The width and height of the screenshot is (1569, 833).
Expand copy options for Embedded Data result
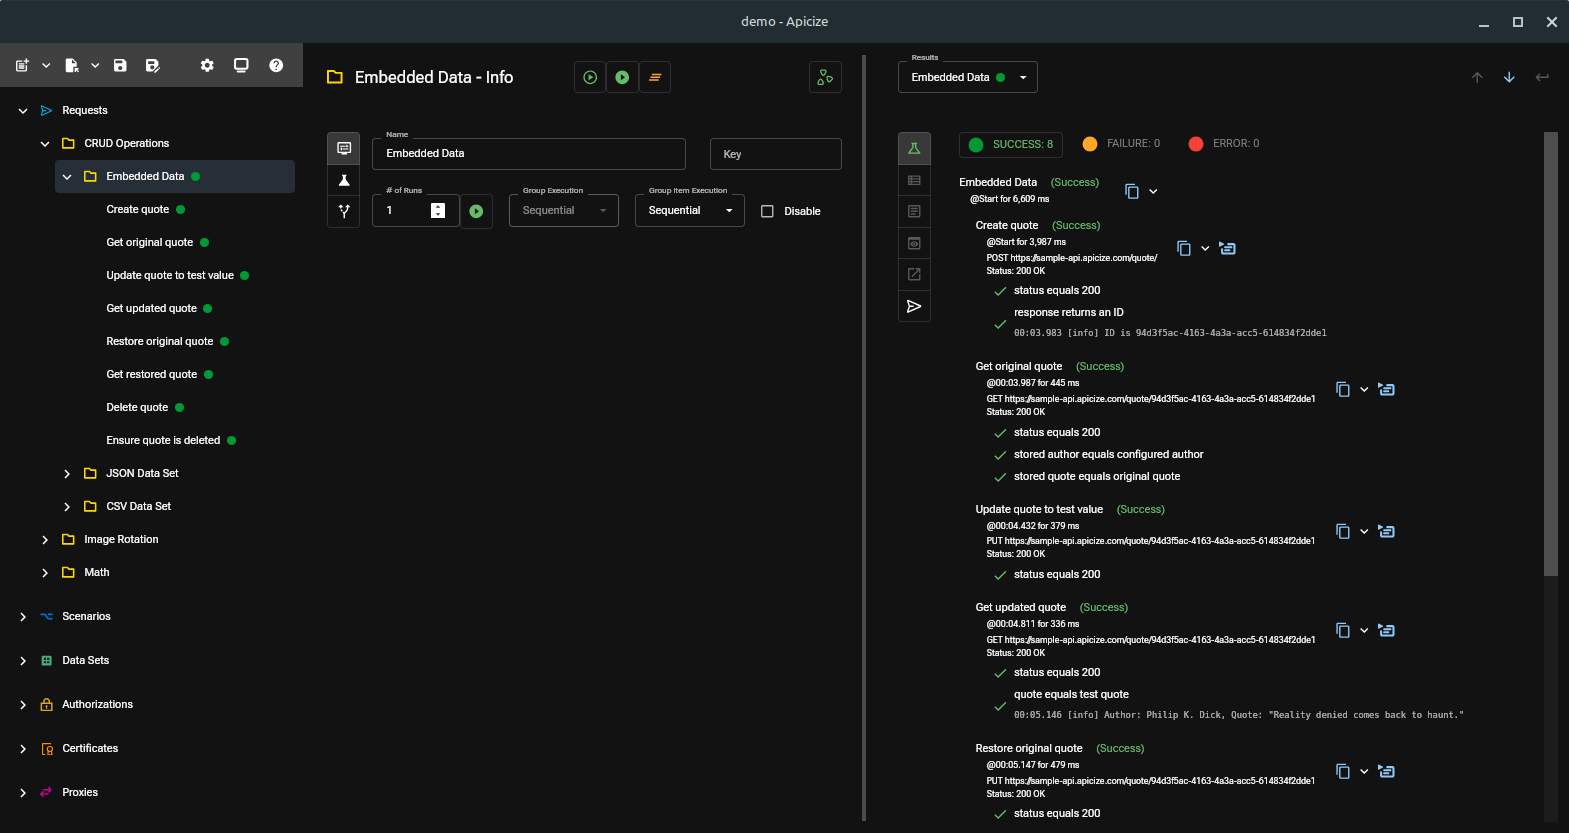(x=1153, y=191)
